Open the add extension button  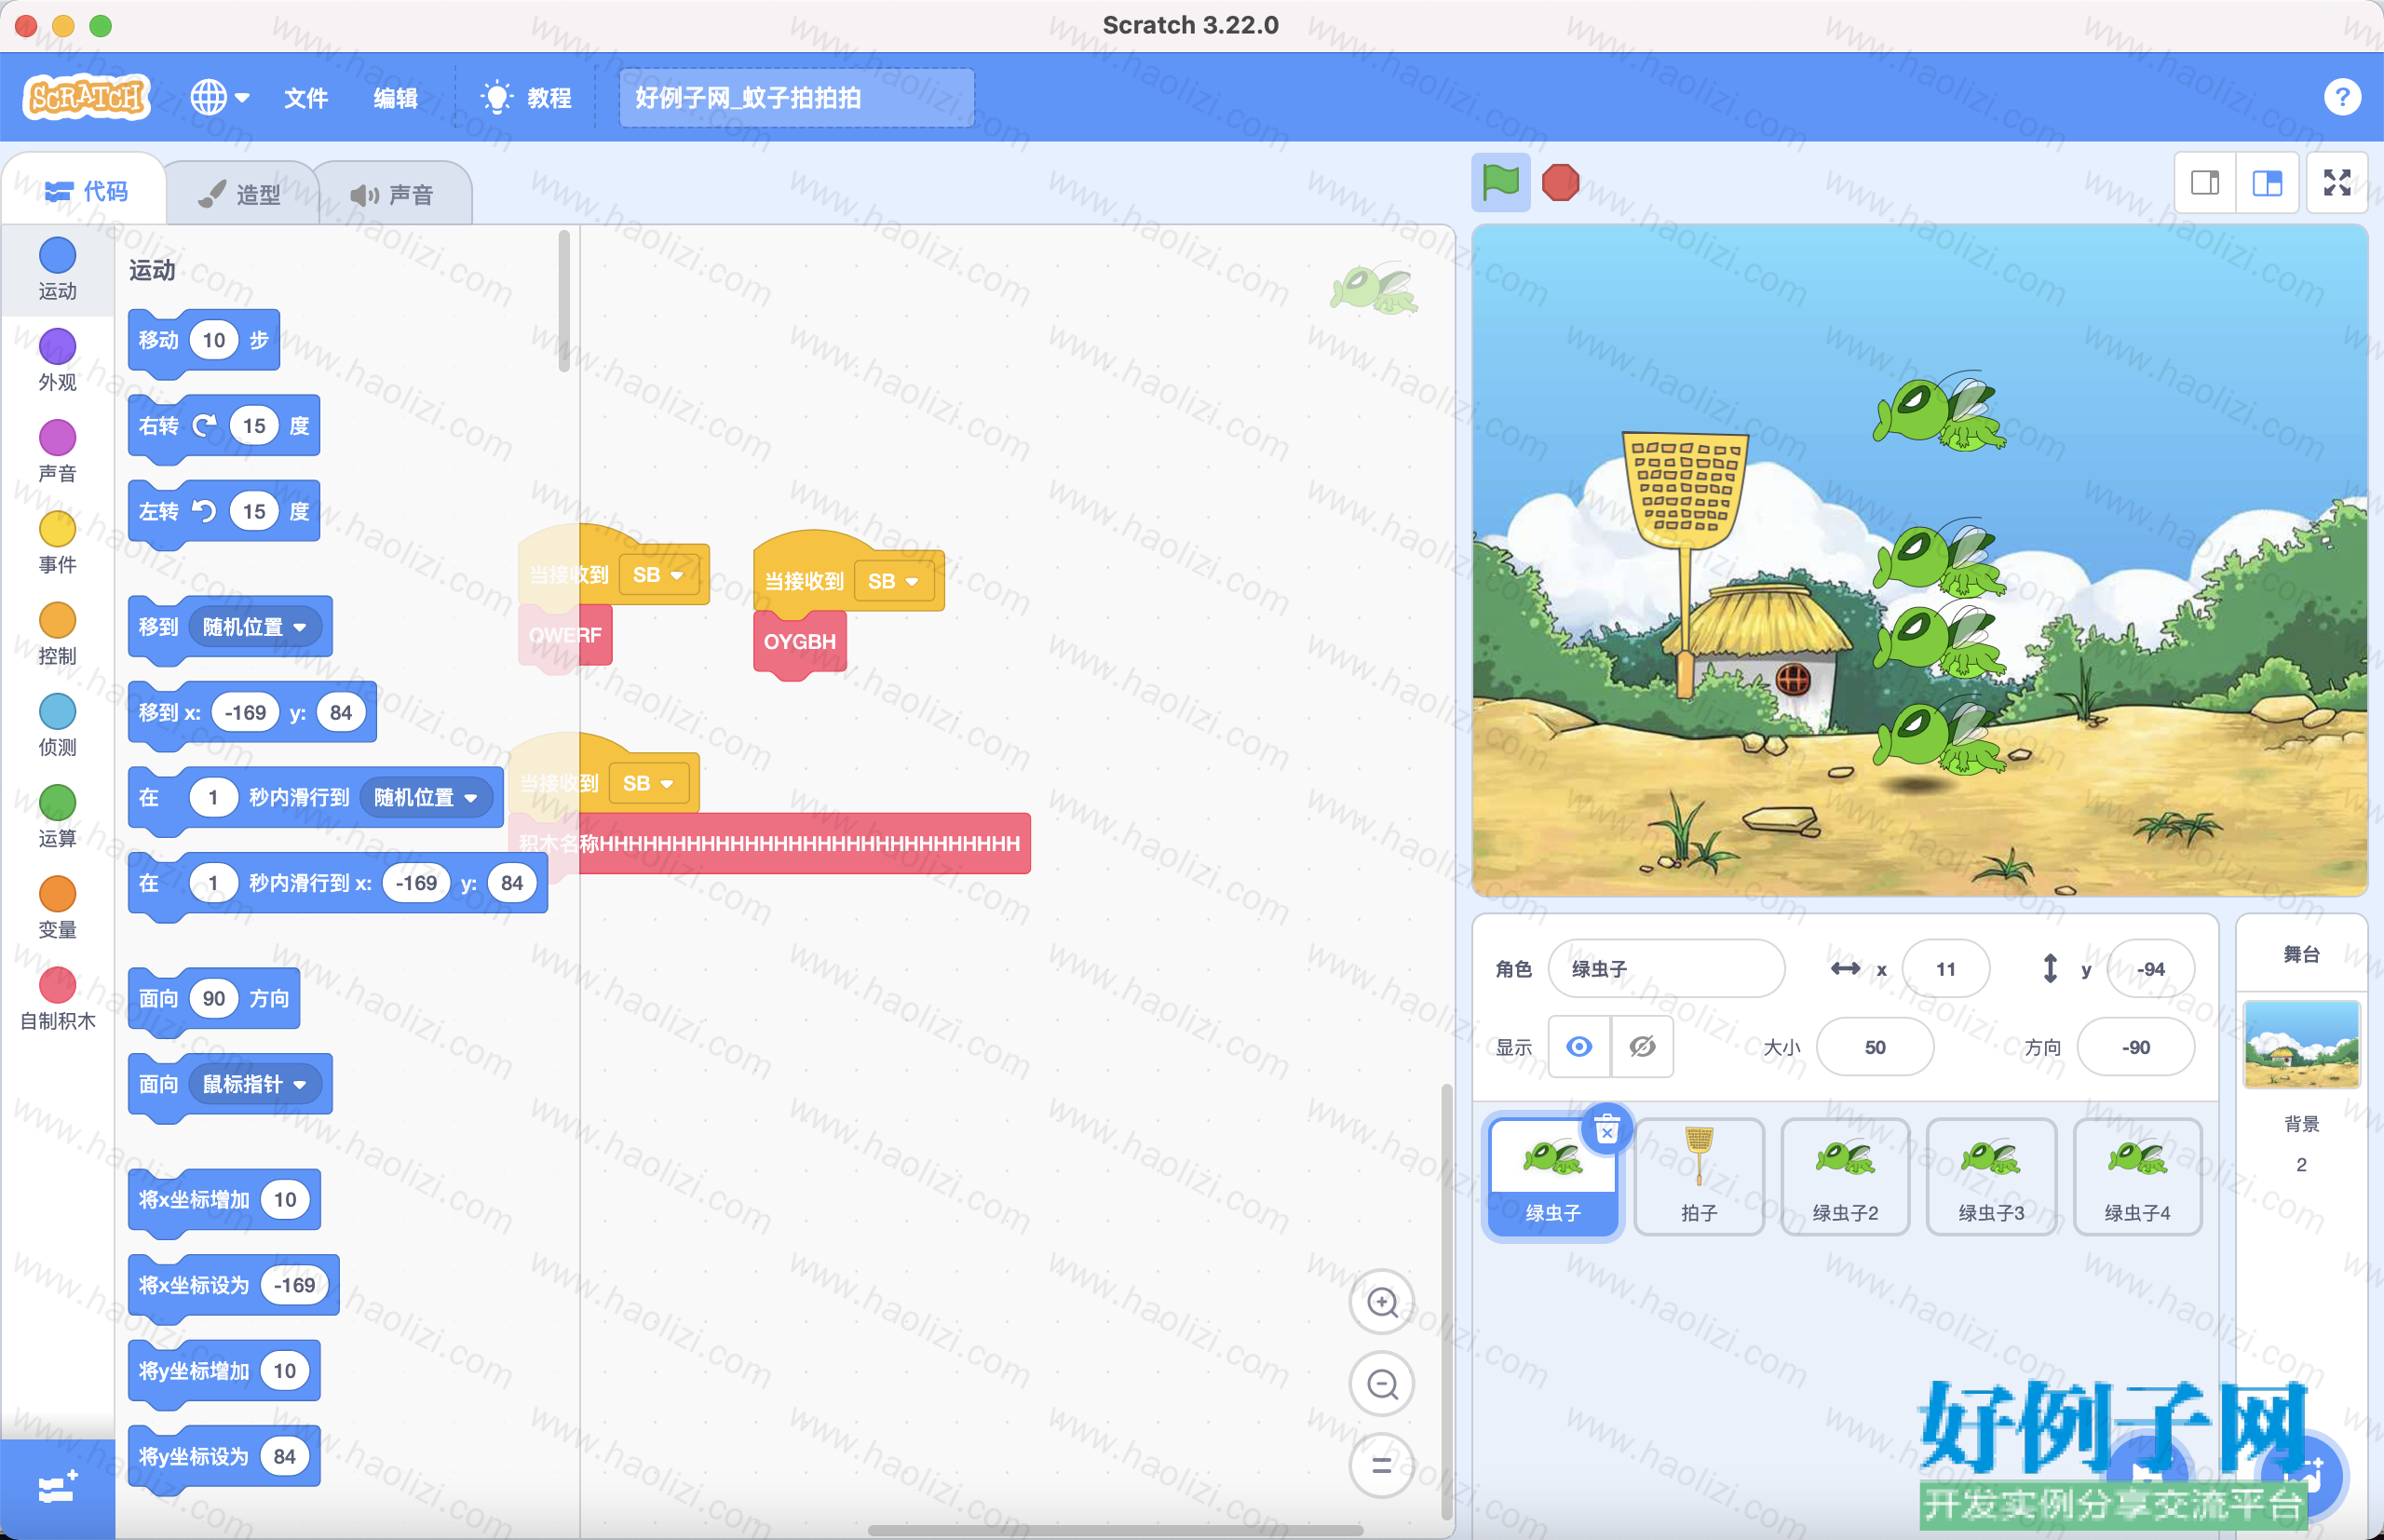click(x=57, y=1488)
